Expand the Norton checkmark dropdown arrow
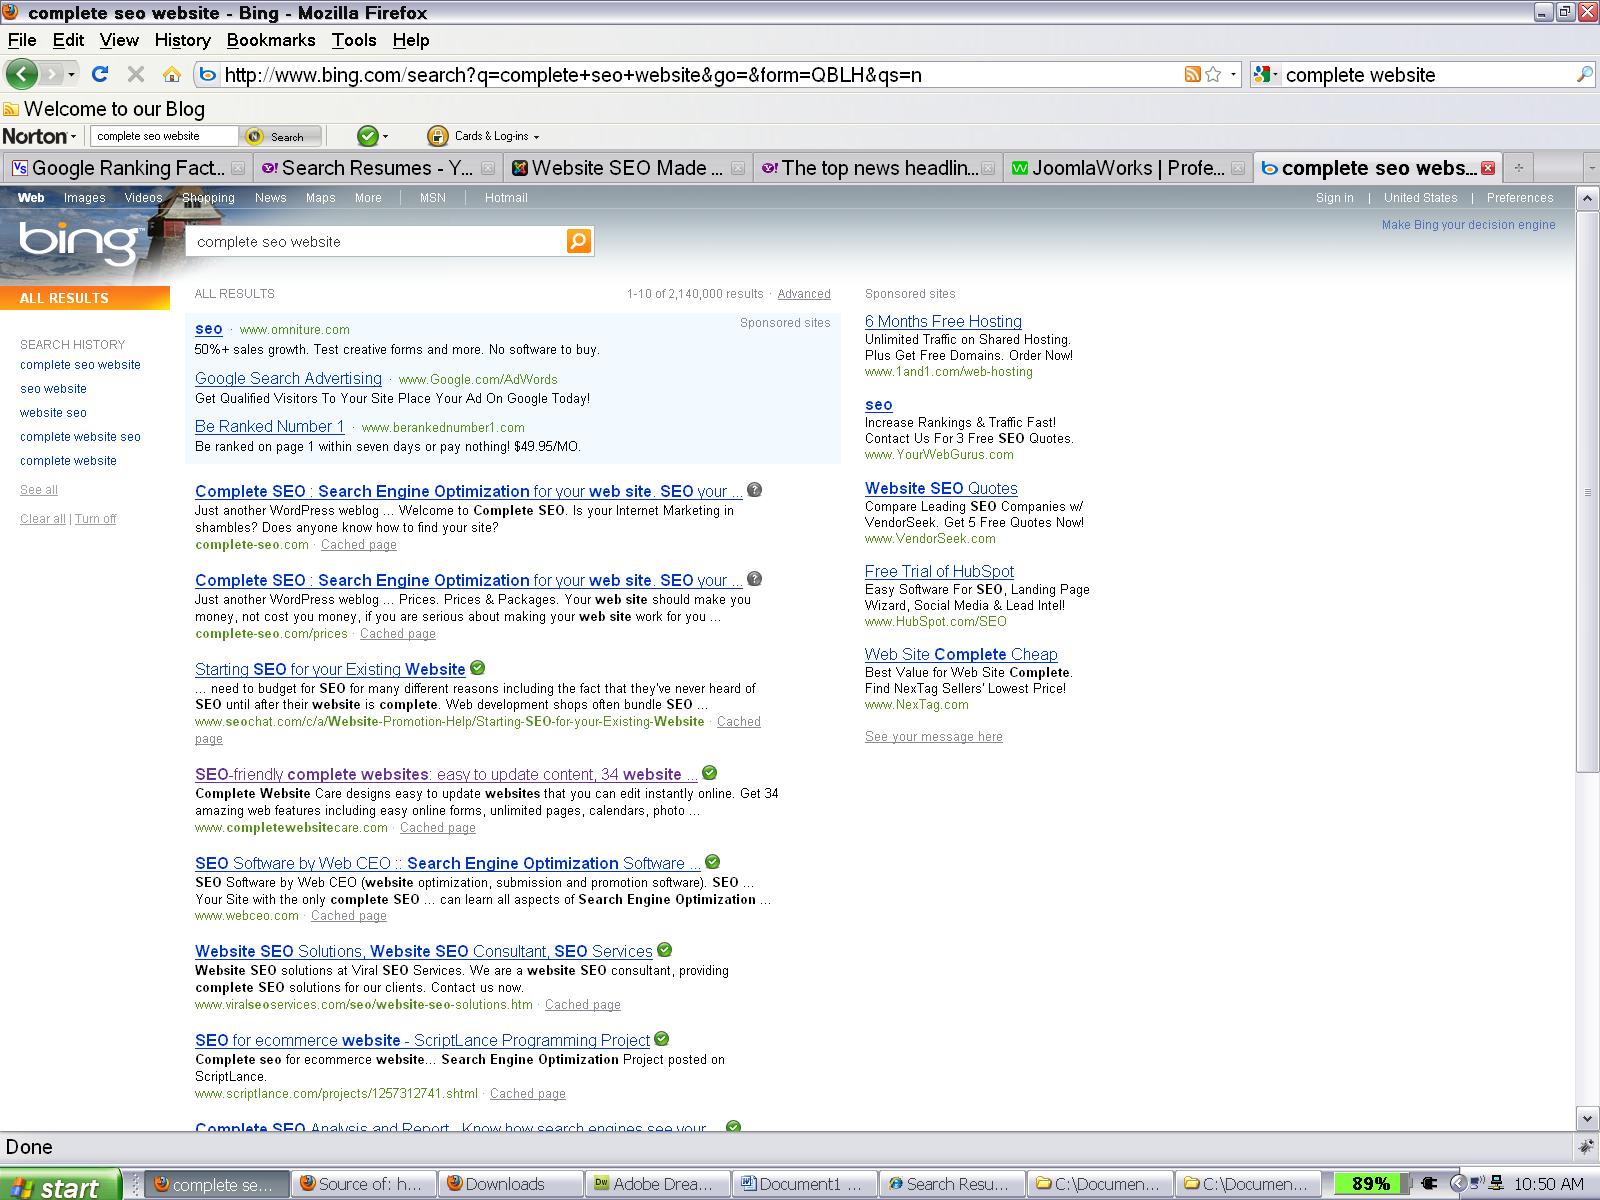This screenshot has height=1200, width=1600. click(386, 137)
